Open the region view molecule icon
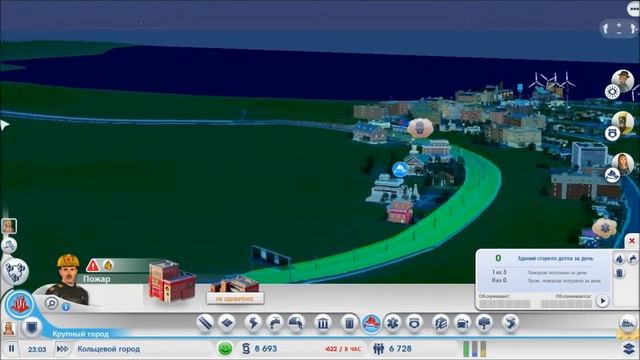The width and height of the screenshot is (640, 360). (x=16, y=272)
